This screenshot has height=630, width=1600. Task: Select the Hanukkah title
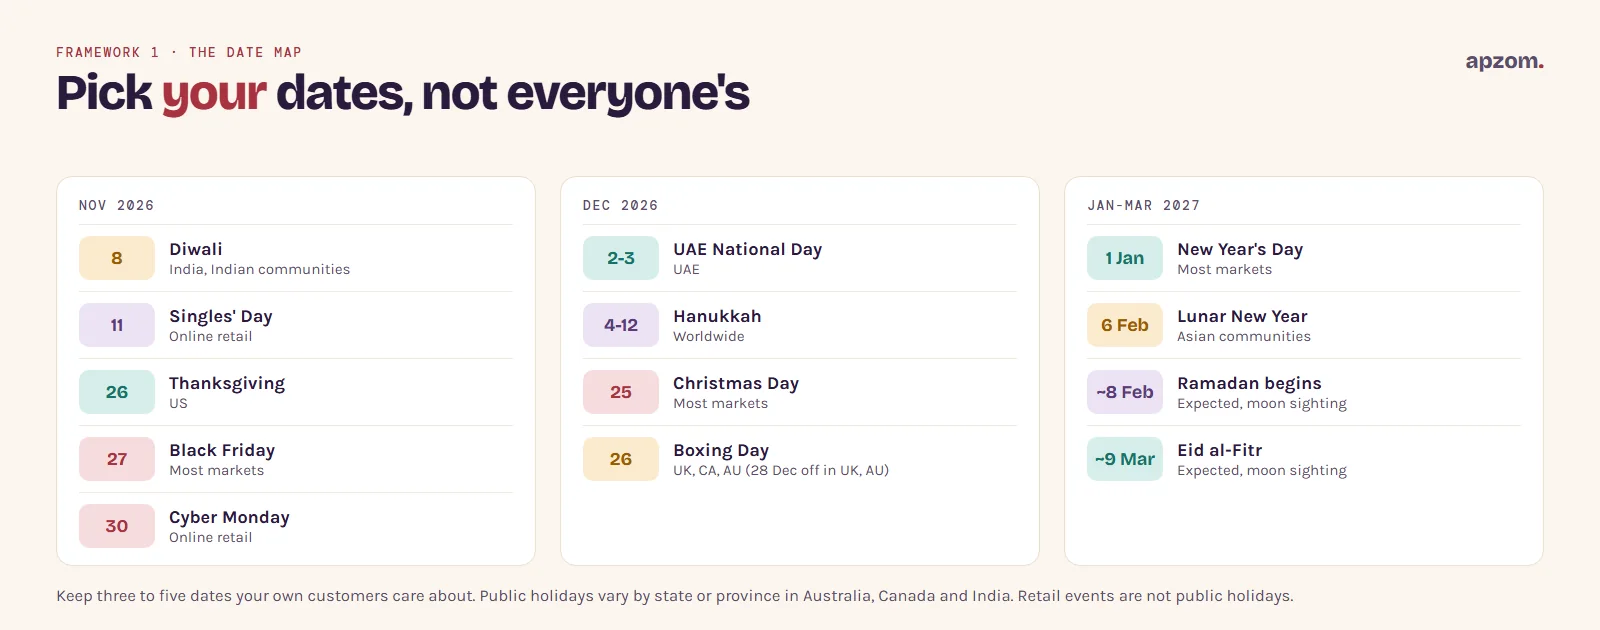717,316
